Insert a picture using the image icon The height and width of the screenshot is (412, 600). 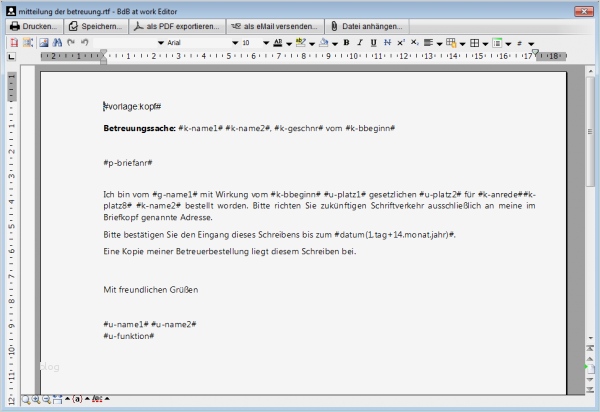pyautogui.click(x=44, y=43)
